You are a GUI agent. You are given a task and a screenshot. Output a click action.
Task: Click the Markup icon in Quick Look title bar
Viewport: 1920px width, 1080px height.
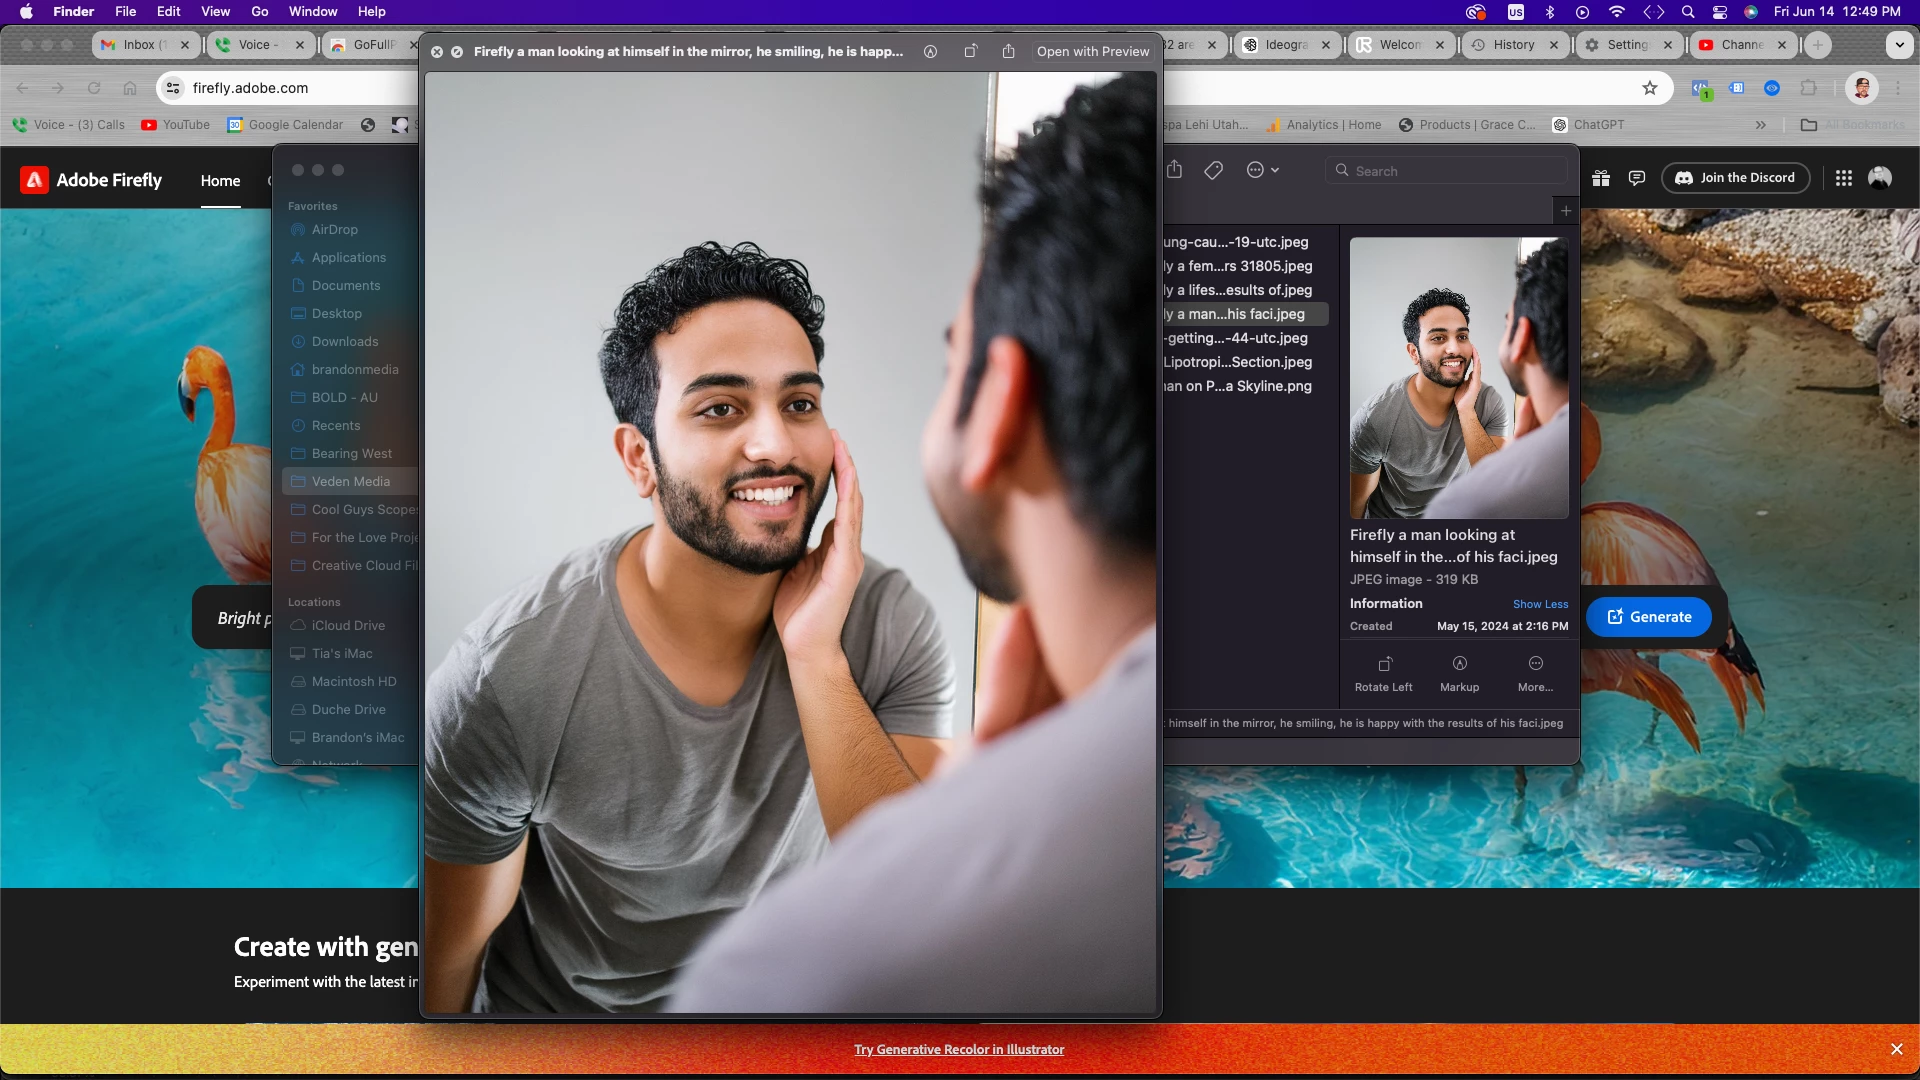(930, 51)
